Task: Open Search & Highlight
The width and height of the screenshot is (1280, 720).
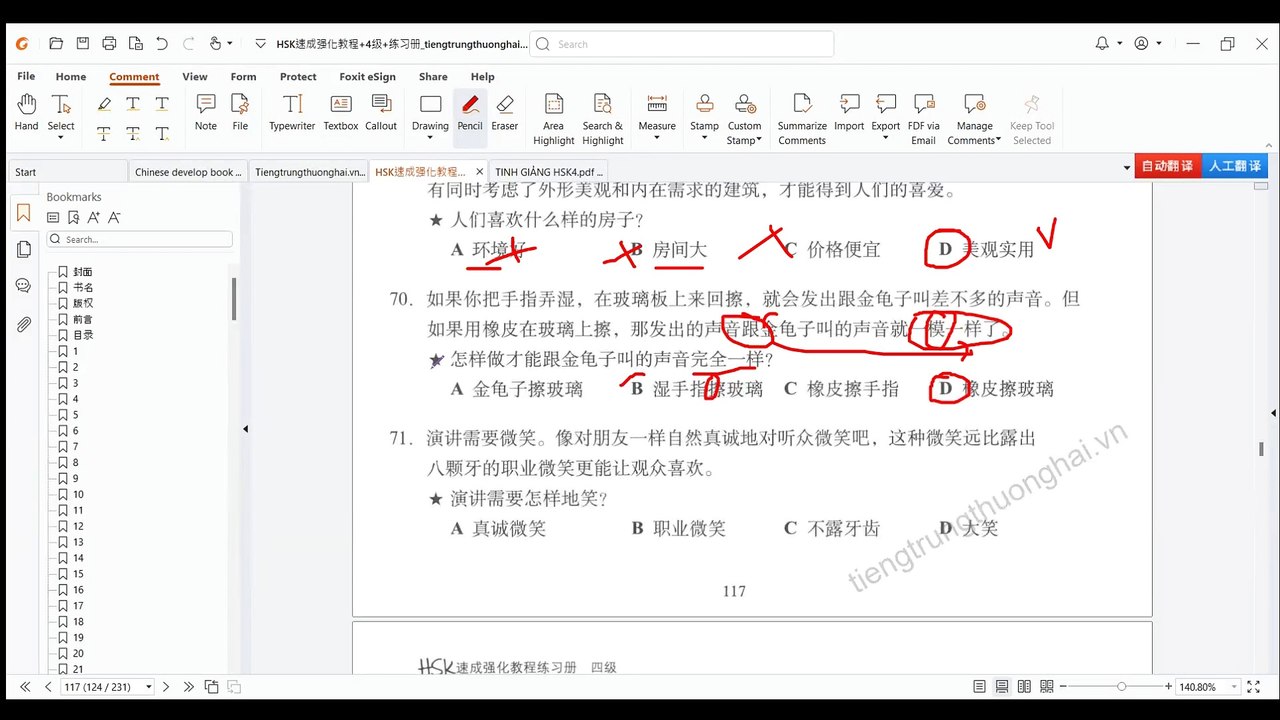Action: click(x=602, y=119)
